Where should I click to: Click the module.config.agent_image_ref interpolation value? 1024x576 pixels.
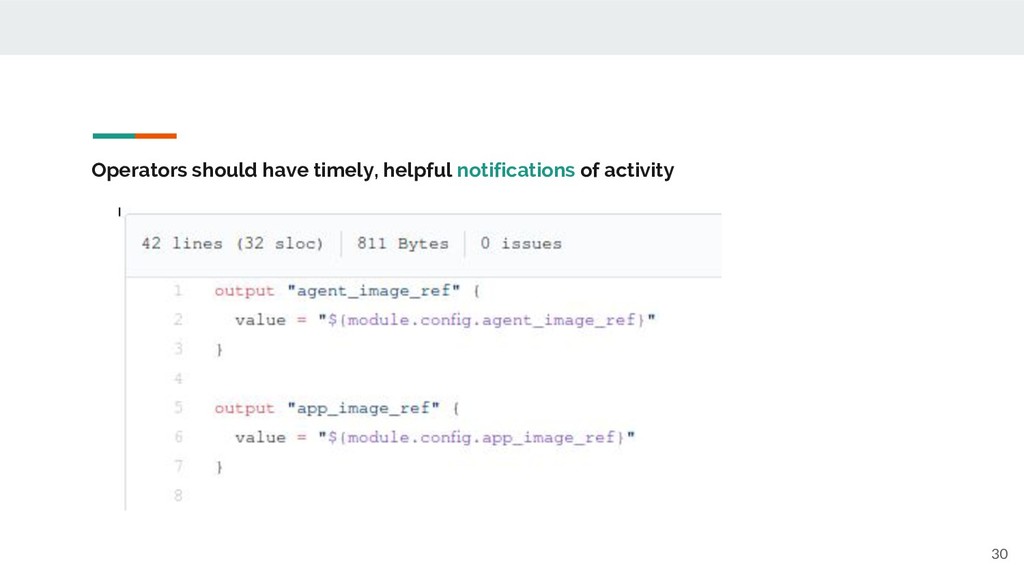(487, 320)
